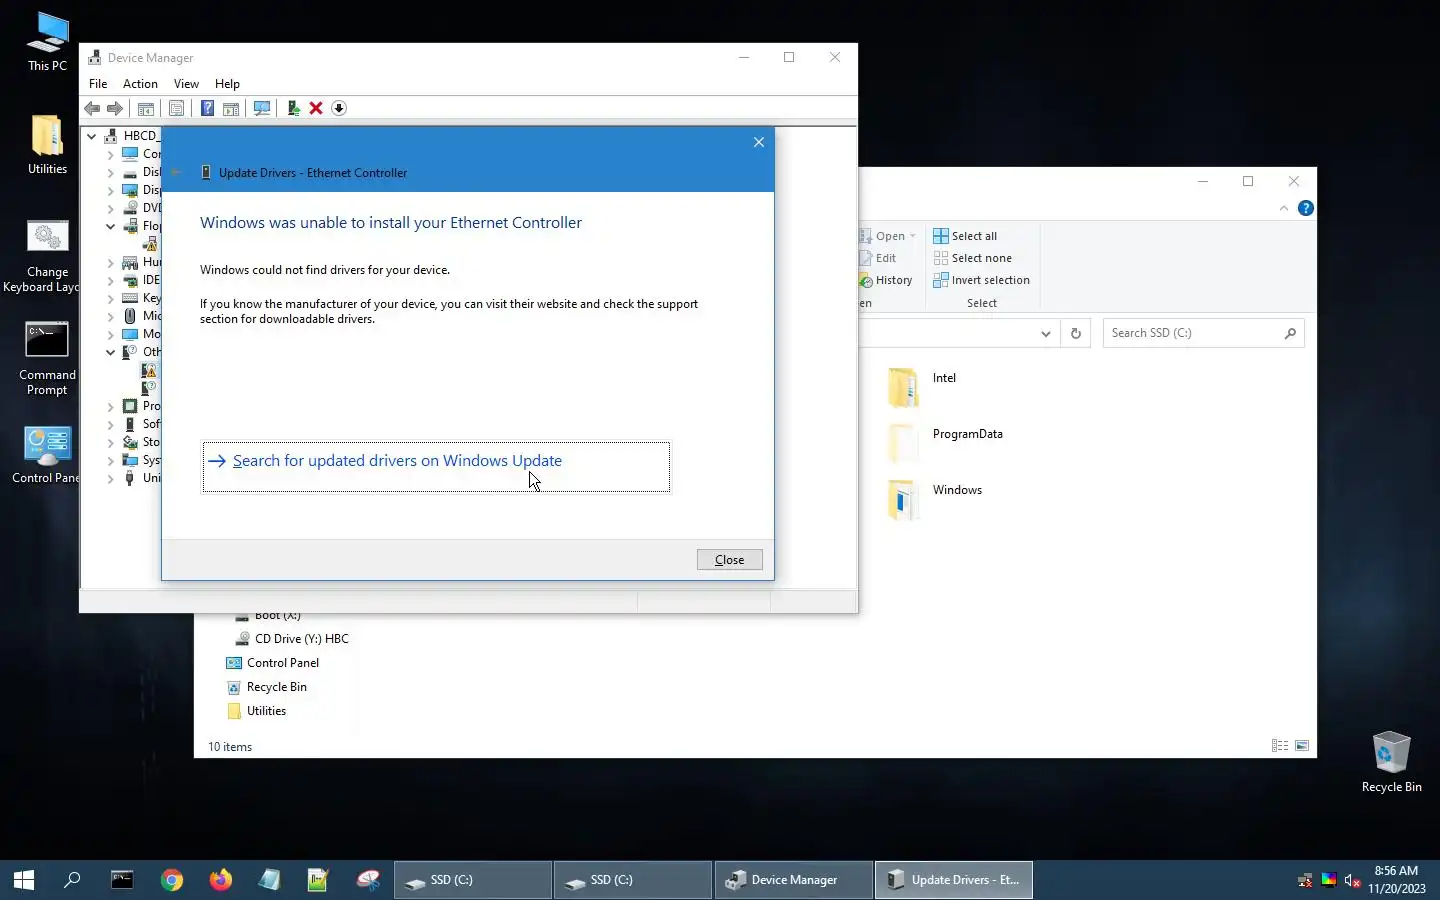Click the muted volume icon in system tray
Image resolution: width=1440 pixels, height=900 pixels.
click(1352, 880)
